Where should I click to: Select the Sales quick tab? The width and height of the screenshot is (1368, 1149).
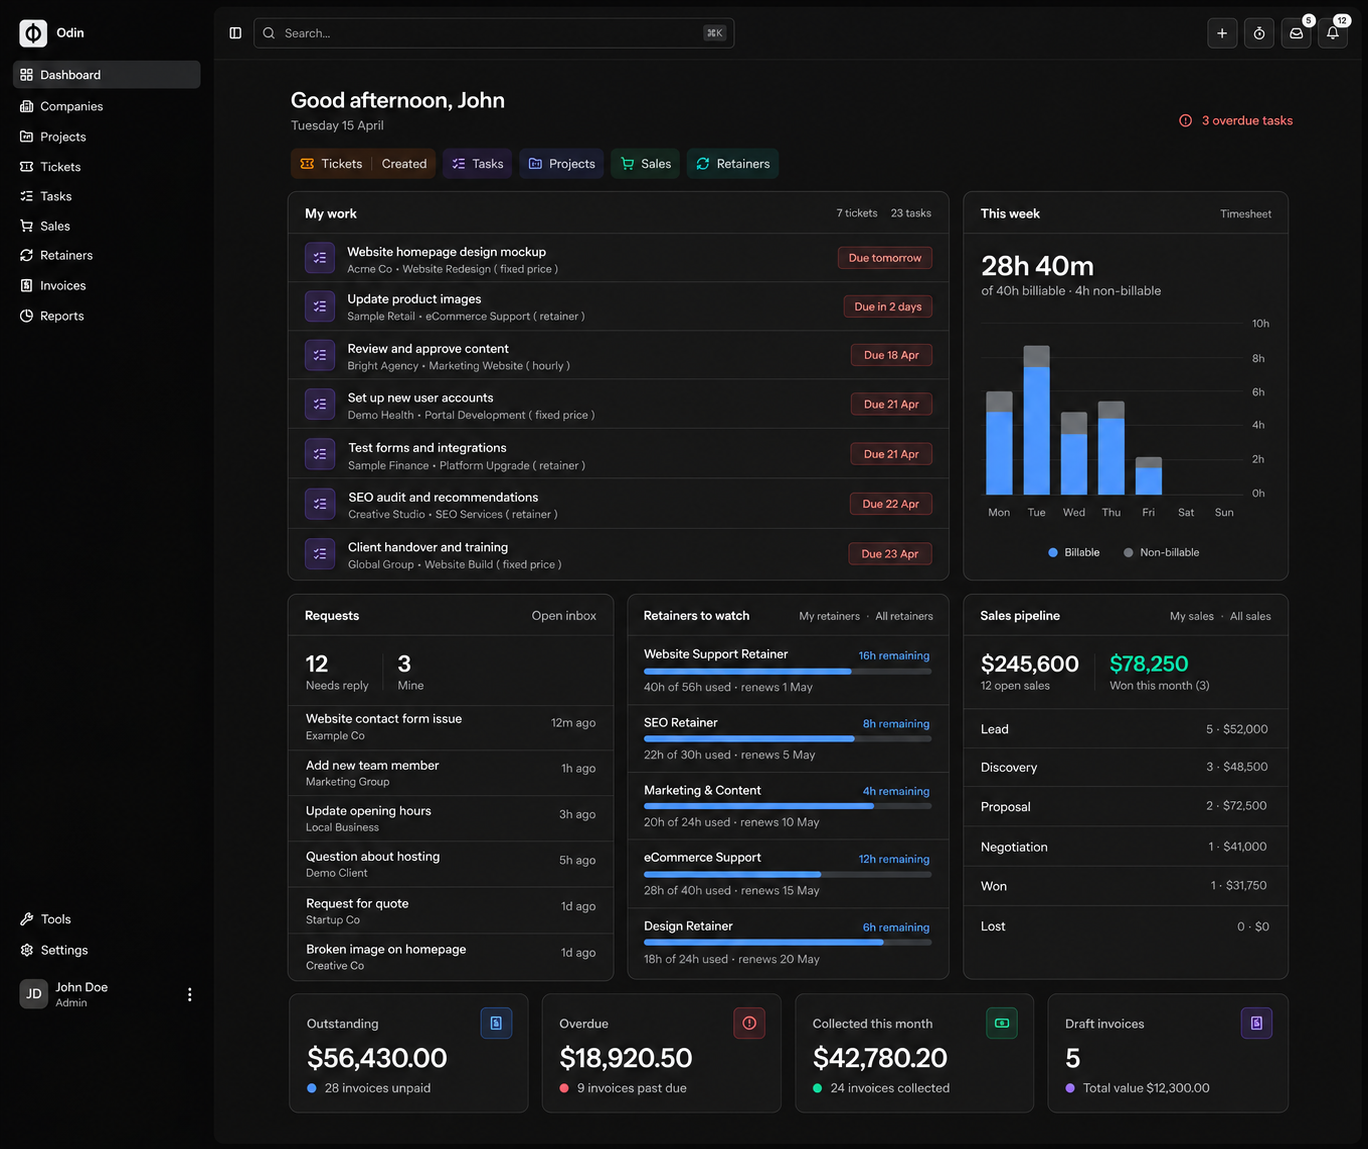click(646, 164)
